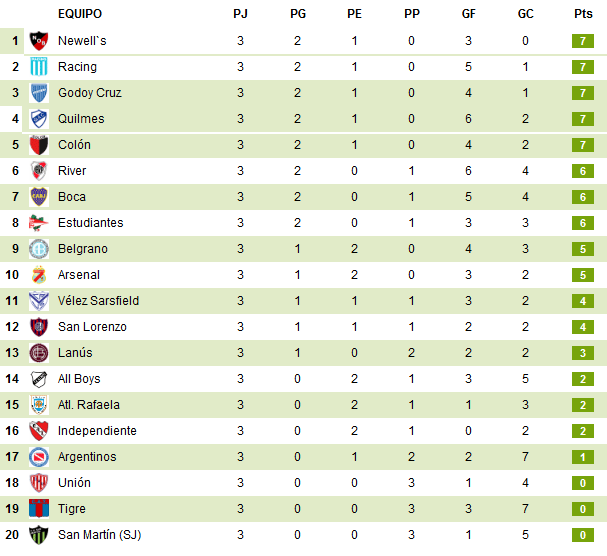Image resolution: width=607 pixels, height=556 pixels.
Task: Click the GF column header
Action: point(469,14)
